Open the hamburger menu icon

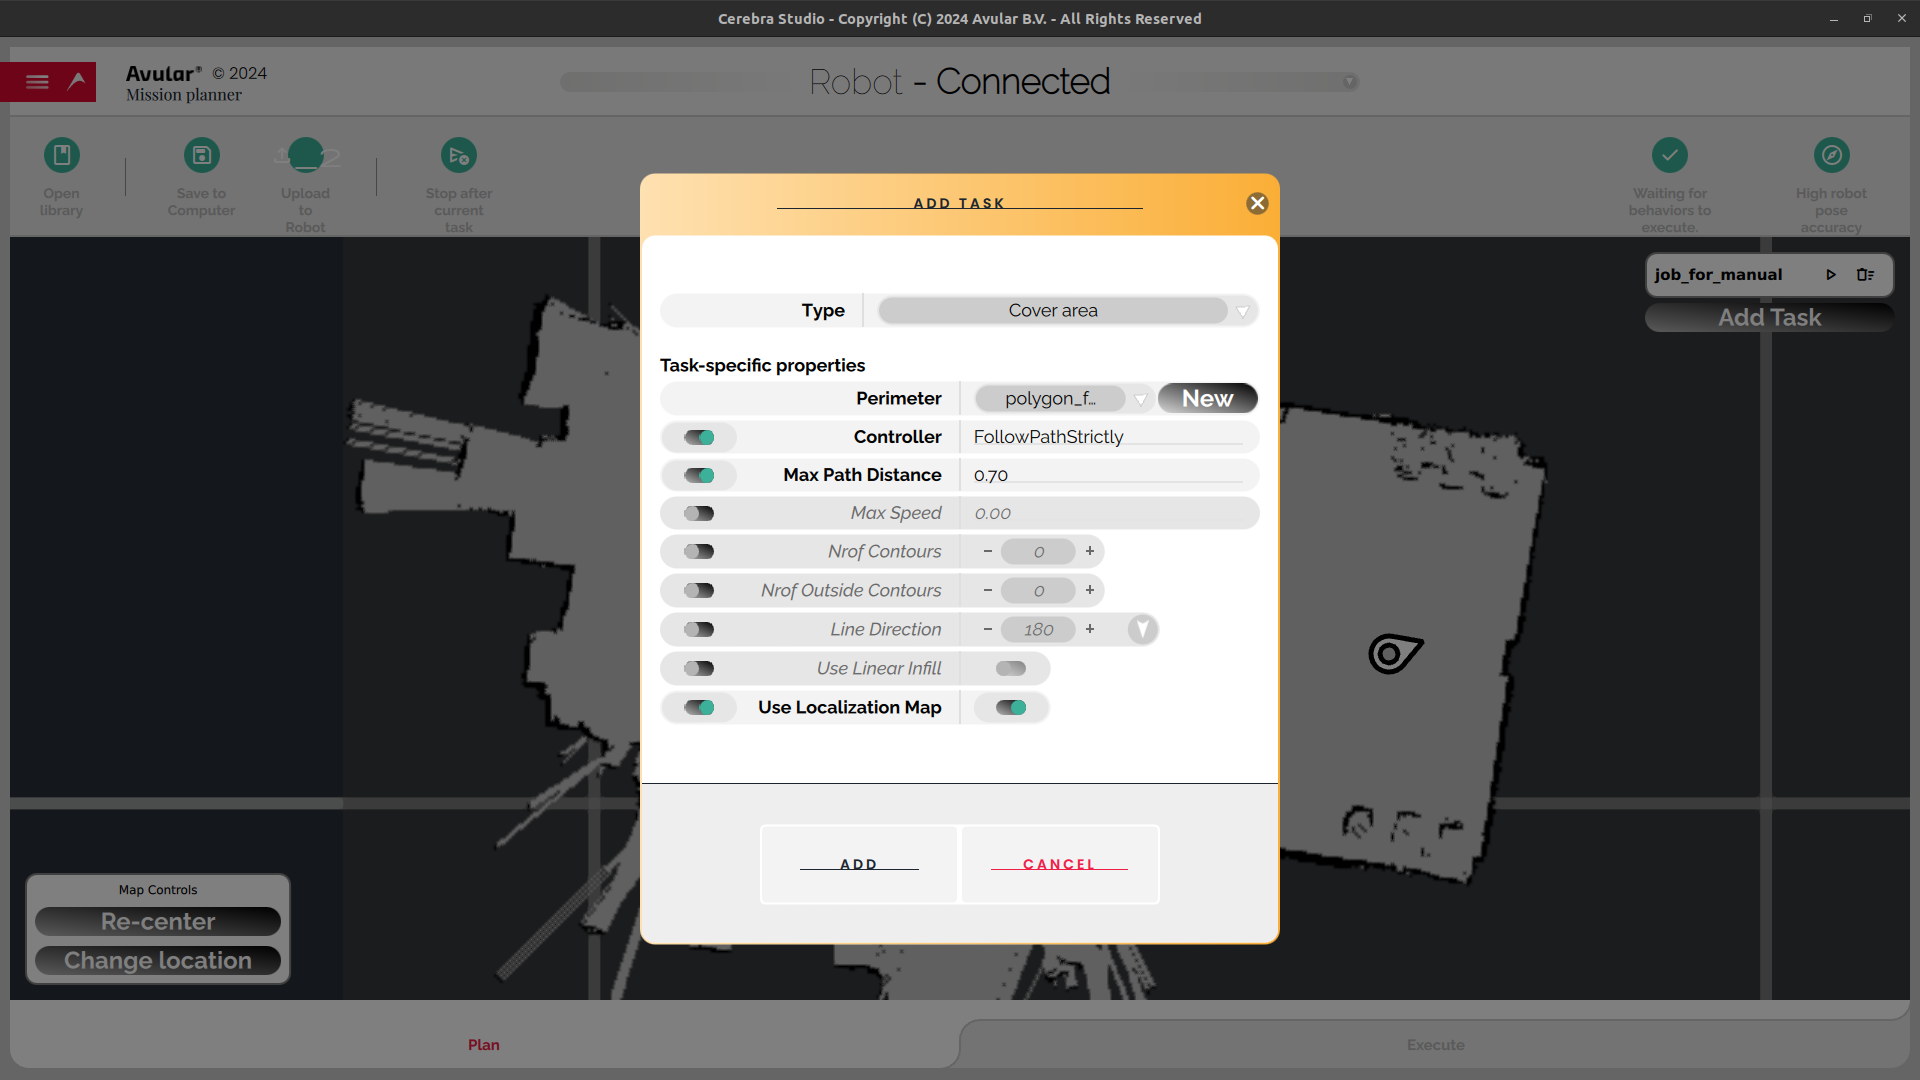(37, 82)
